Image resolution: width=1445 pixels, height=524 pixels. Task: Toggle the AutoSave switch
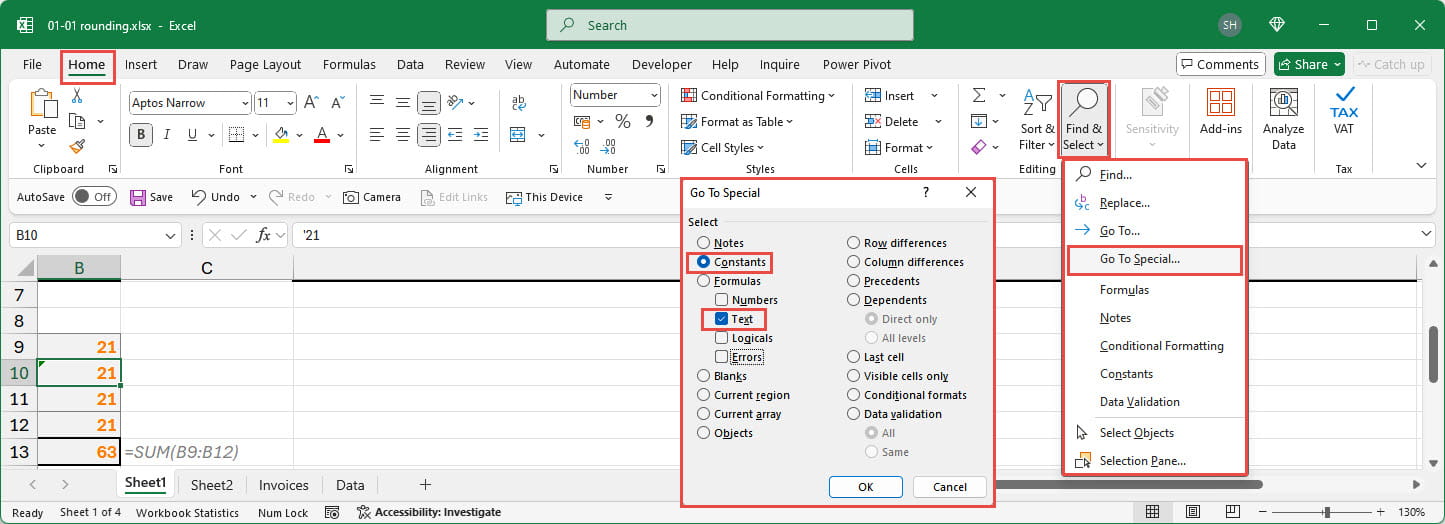coord(93,197)
